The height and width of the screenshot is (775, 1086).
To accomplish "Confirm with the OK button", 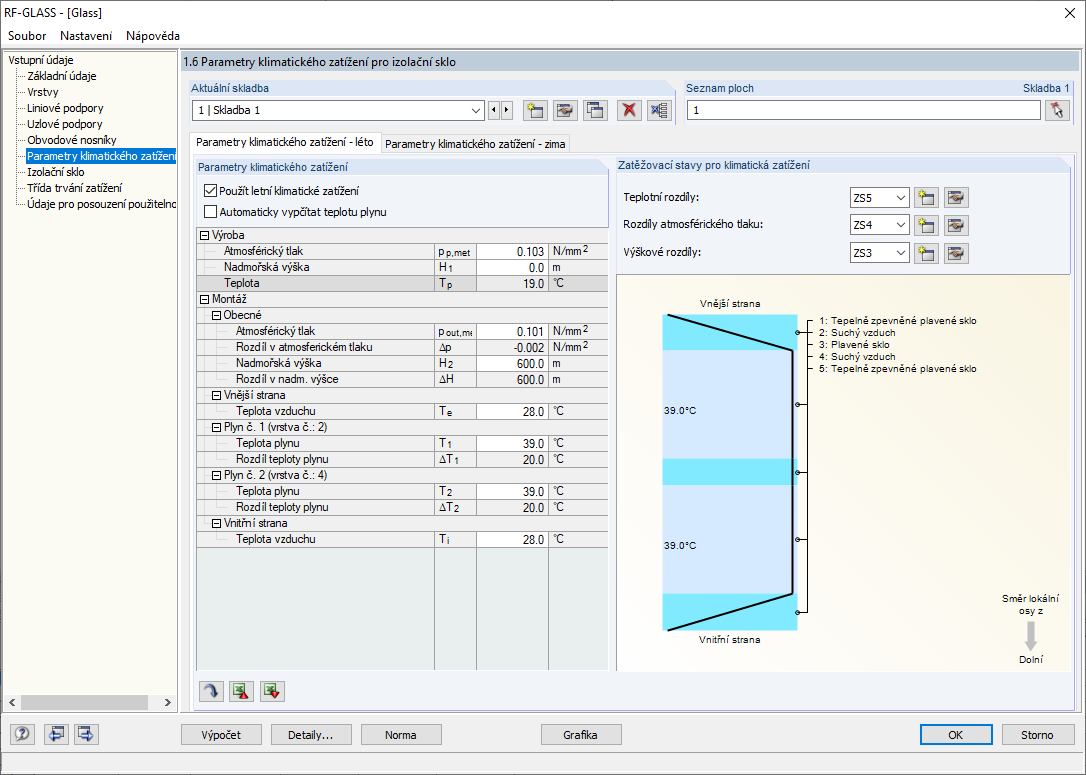I will (956, 735).
